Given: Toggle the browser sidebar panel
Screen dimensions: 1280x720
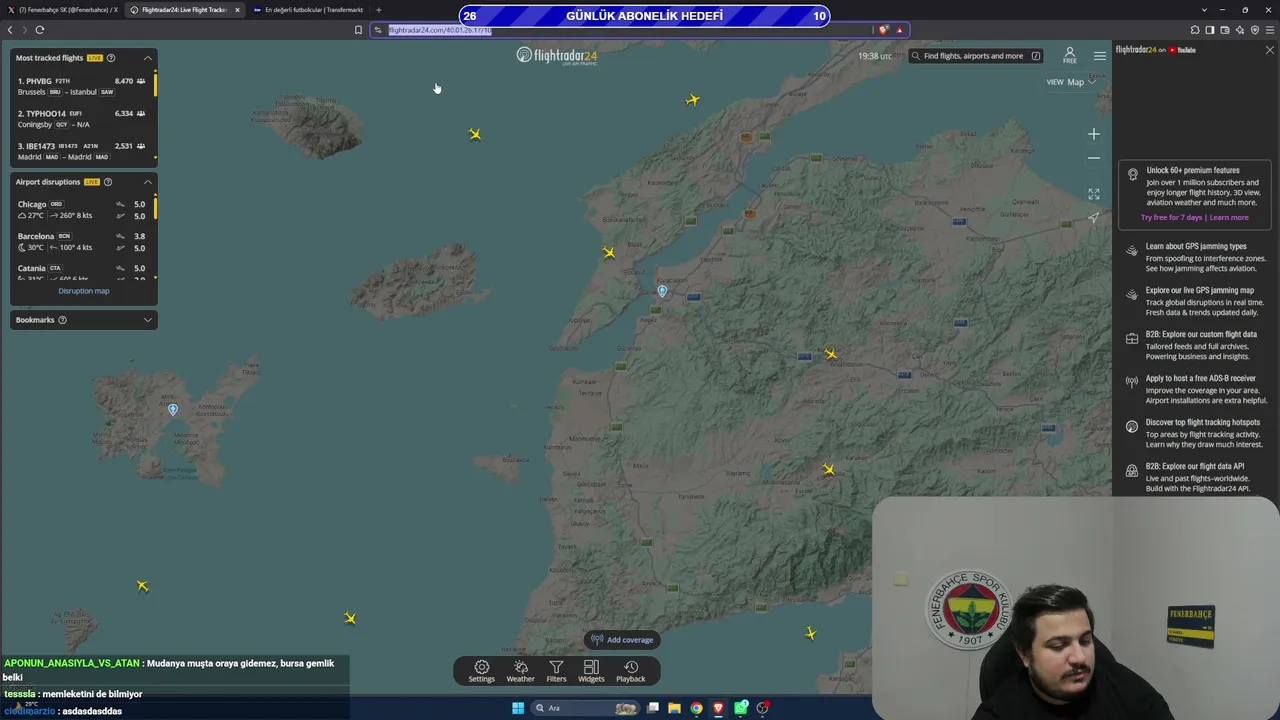Looking at the screenshot, I should tap(1209, 30).
